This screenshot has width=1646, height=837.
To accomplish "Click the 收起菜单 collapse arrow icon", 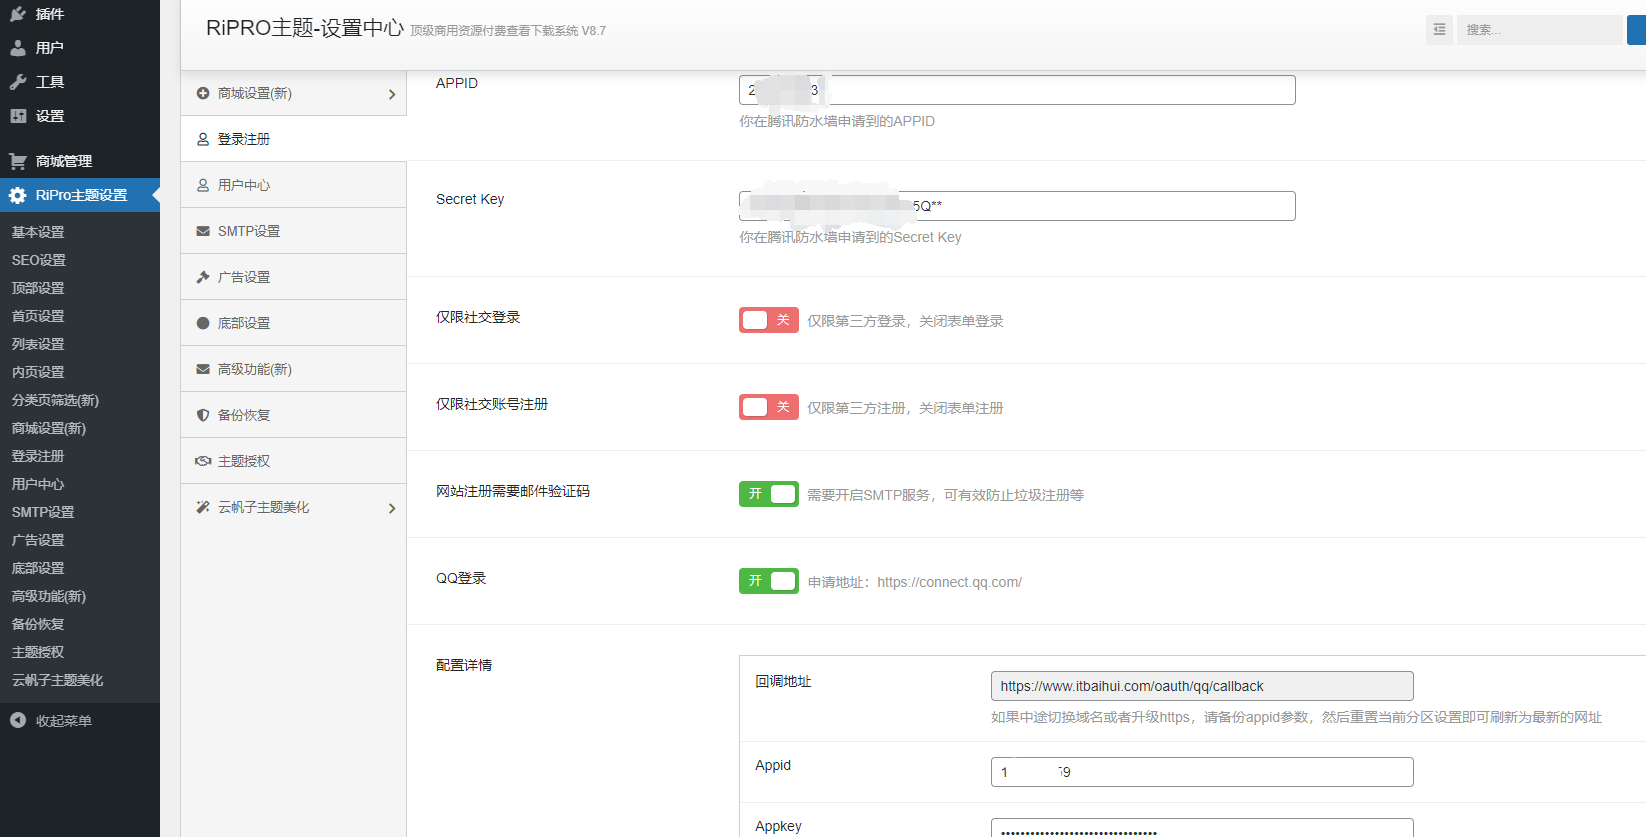I will [x=18, y=720].
